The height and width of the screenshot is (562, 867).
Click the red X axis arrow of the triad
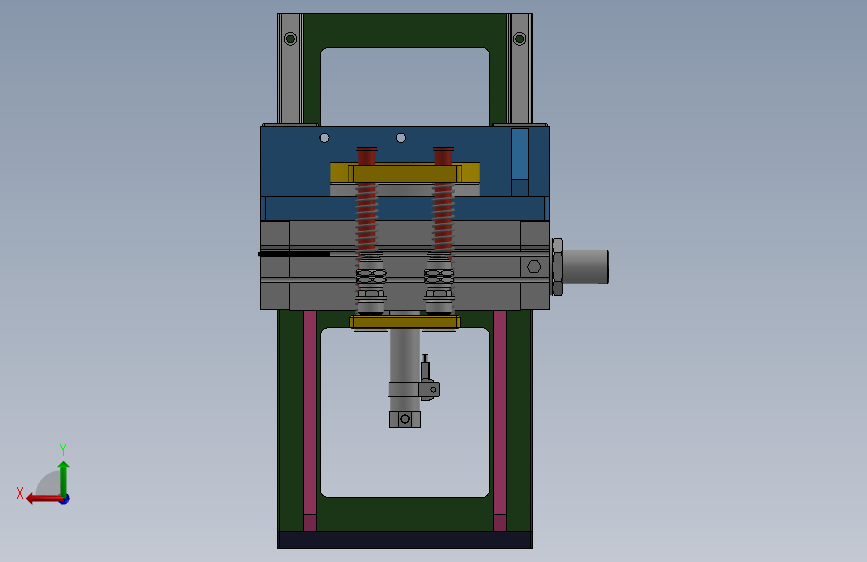click(43, 499)
